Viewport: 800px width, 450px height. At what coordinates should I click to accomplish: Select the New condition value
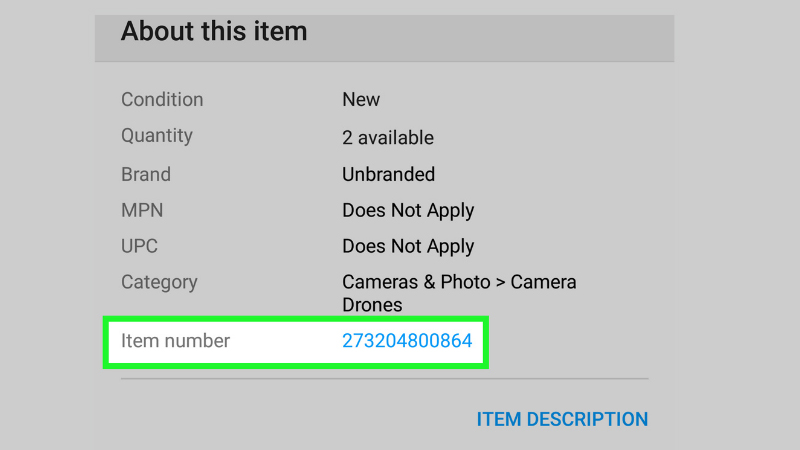click(x=361, y=99)
